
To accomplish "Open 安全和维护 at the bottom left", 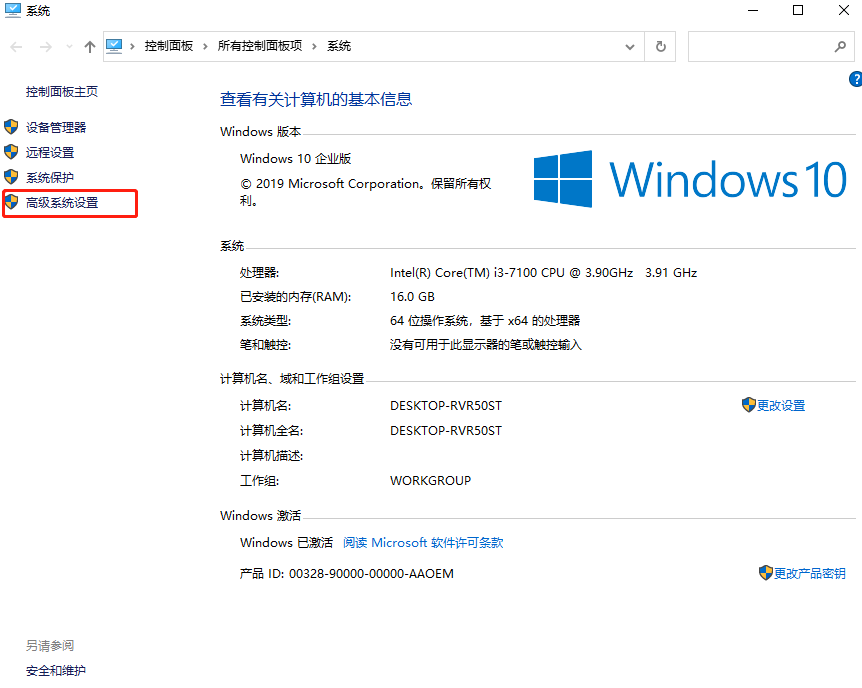I will (55, 670).
